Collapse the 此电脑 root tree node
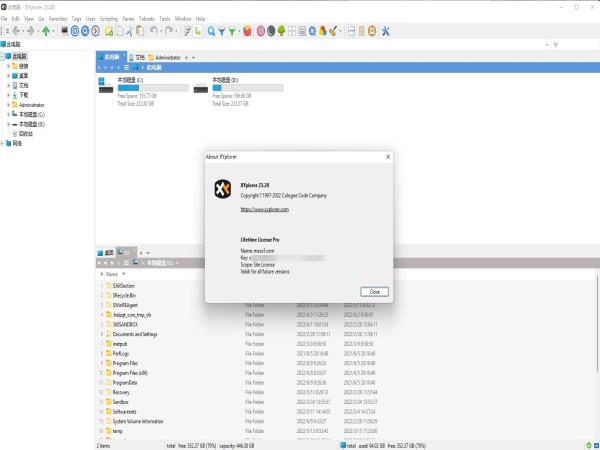Screen dimensions: 600x450 [2, 56]
